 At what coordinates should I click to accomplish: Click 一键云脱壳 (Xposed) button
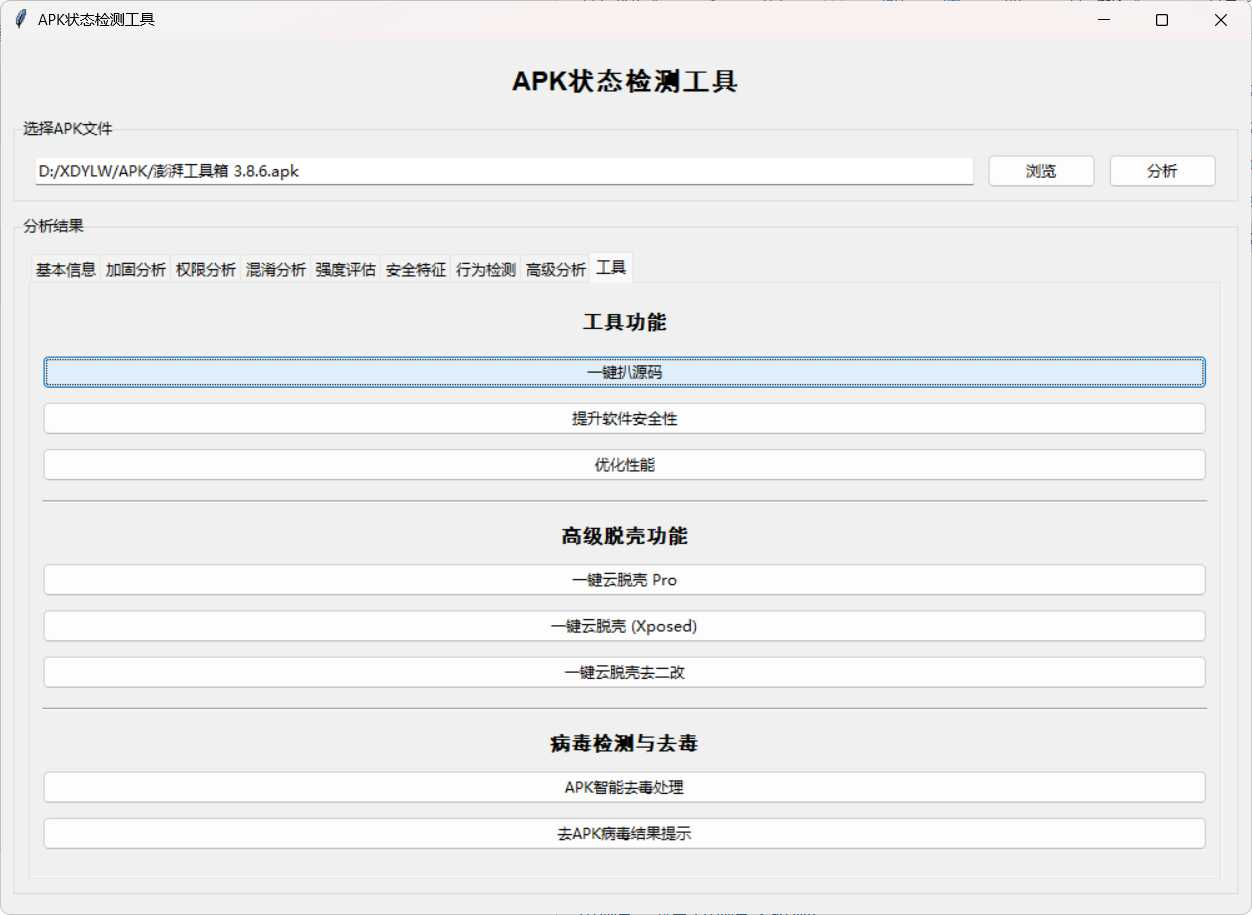tap(624, 626)
